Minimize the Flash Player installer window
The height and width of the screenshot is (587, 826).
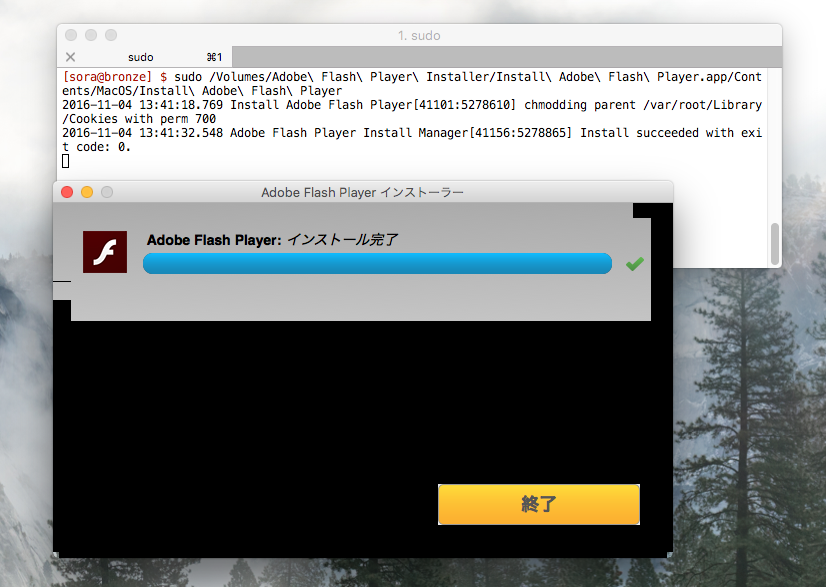pos(87,192)
